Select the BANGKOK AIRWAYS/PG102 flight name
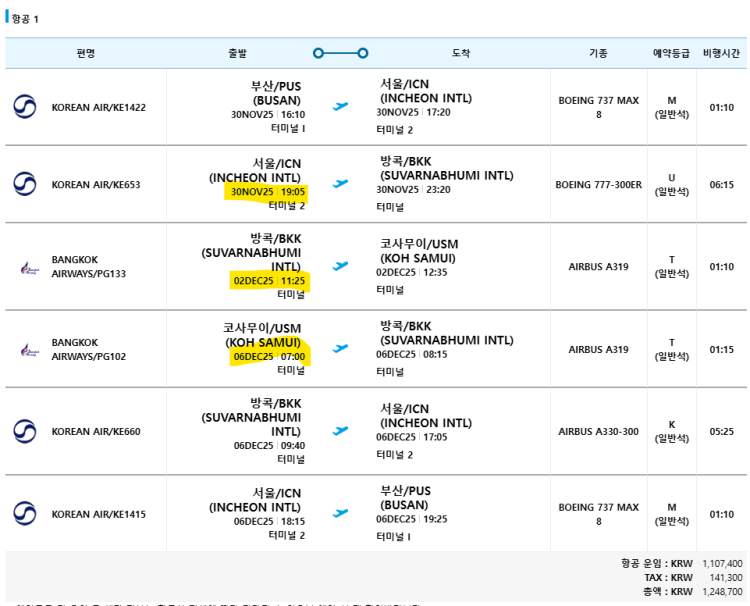750x606 pixels. (88, 350)
